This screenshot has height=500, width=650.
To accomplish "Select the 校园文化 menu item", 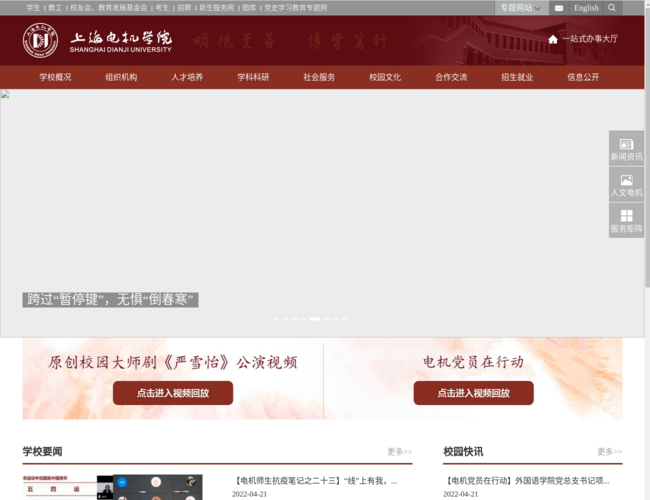I will 385,77.
